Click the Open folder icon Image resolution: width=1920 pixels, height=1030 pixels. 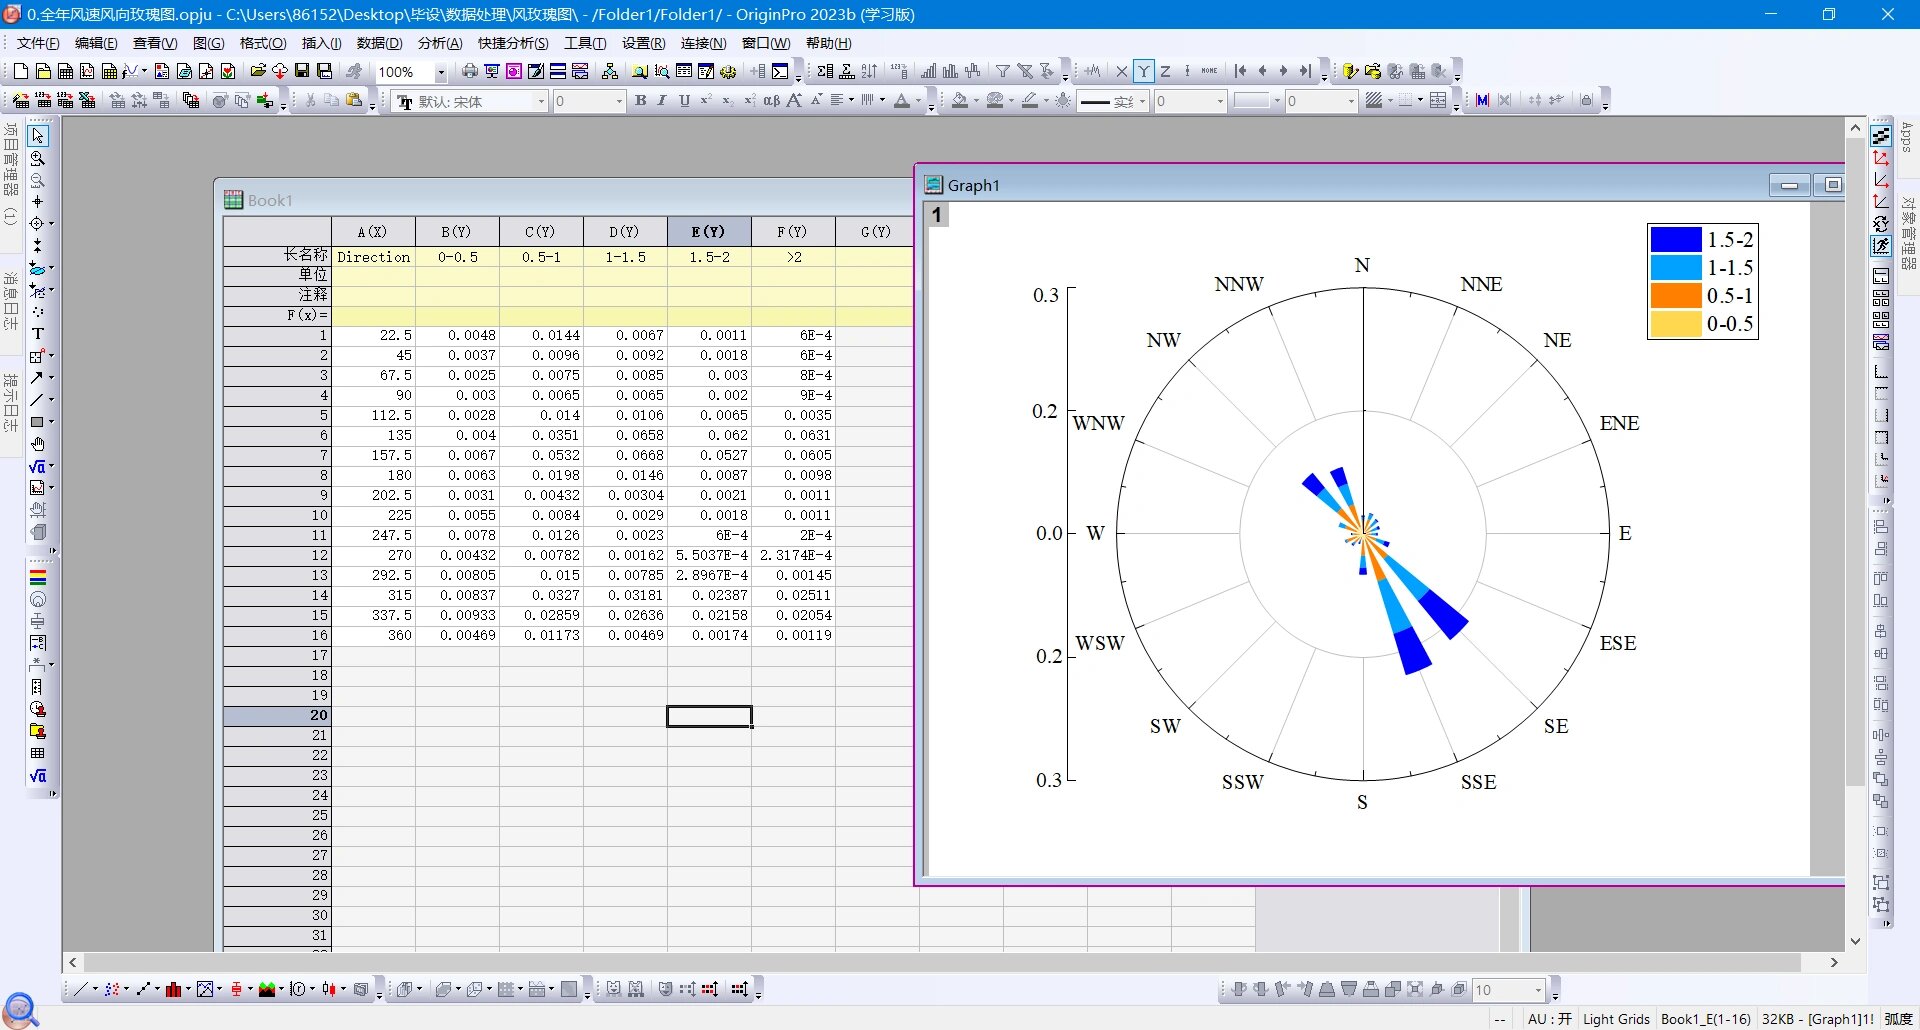coord(258,71)
